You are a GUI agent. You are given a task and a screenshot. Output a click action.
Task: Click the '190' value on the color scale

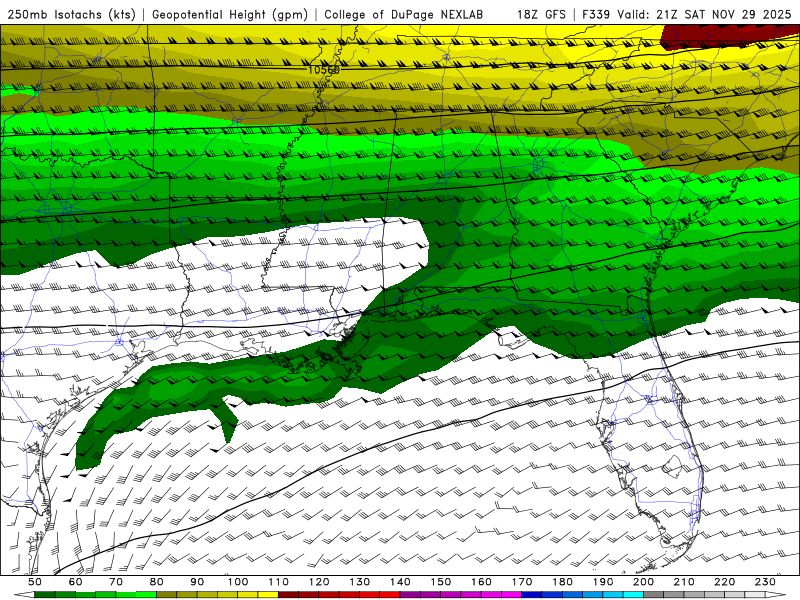click(x=603, y=582)
